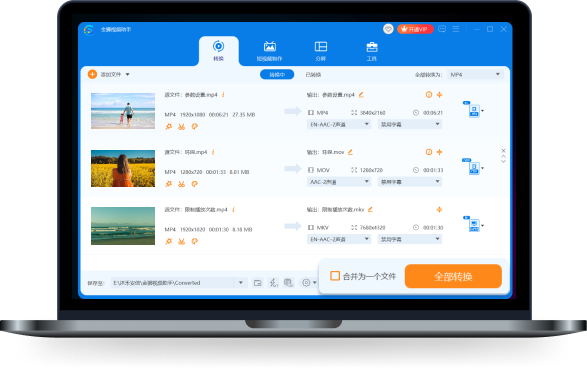Screen dimensions: 587x371
Task: Click the orange add files plus icon
Action: [x=92, y=74]
